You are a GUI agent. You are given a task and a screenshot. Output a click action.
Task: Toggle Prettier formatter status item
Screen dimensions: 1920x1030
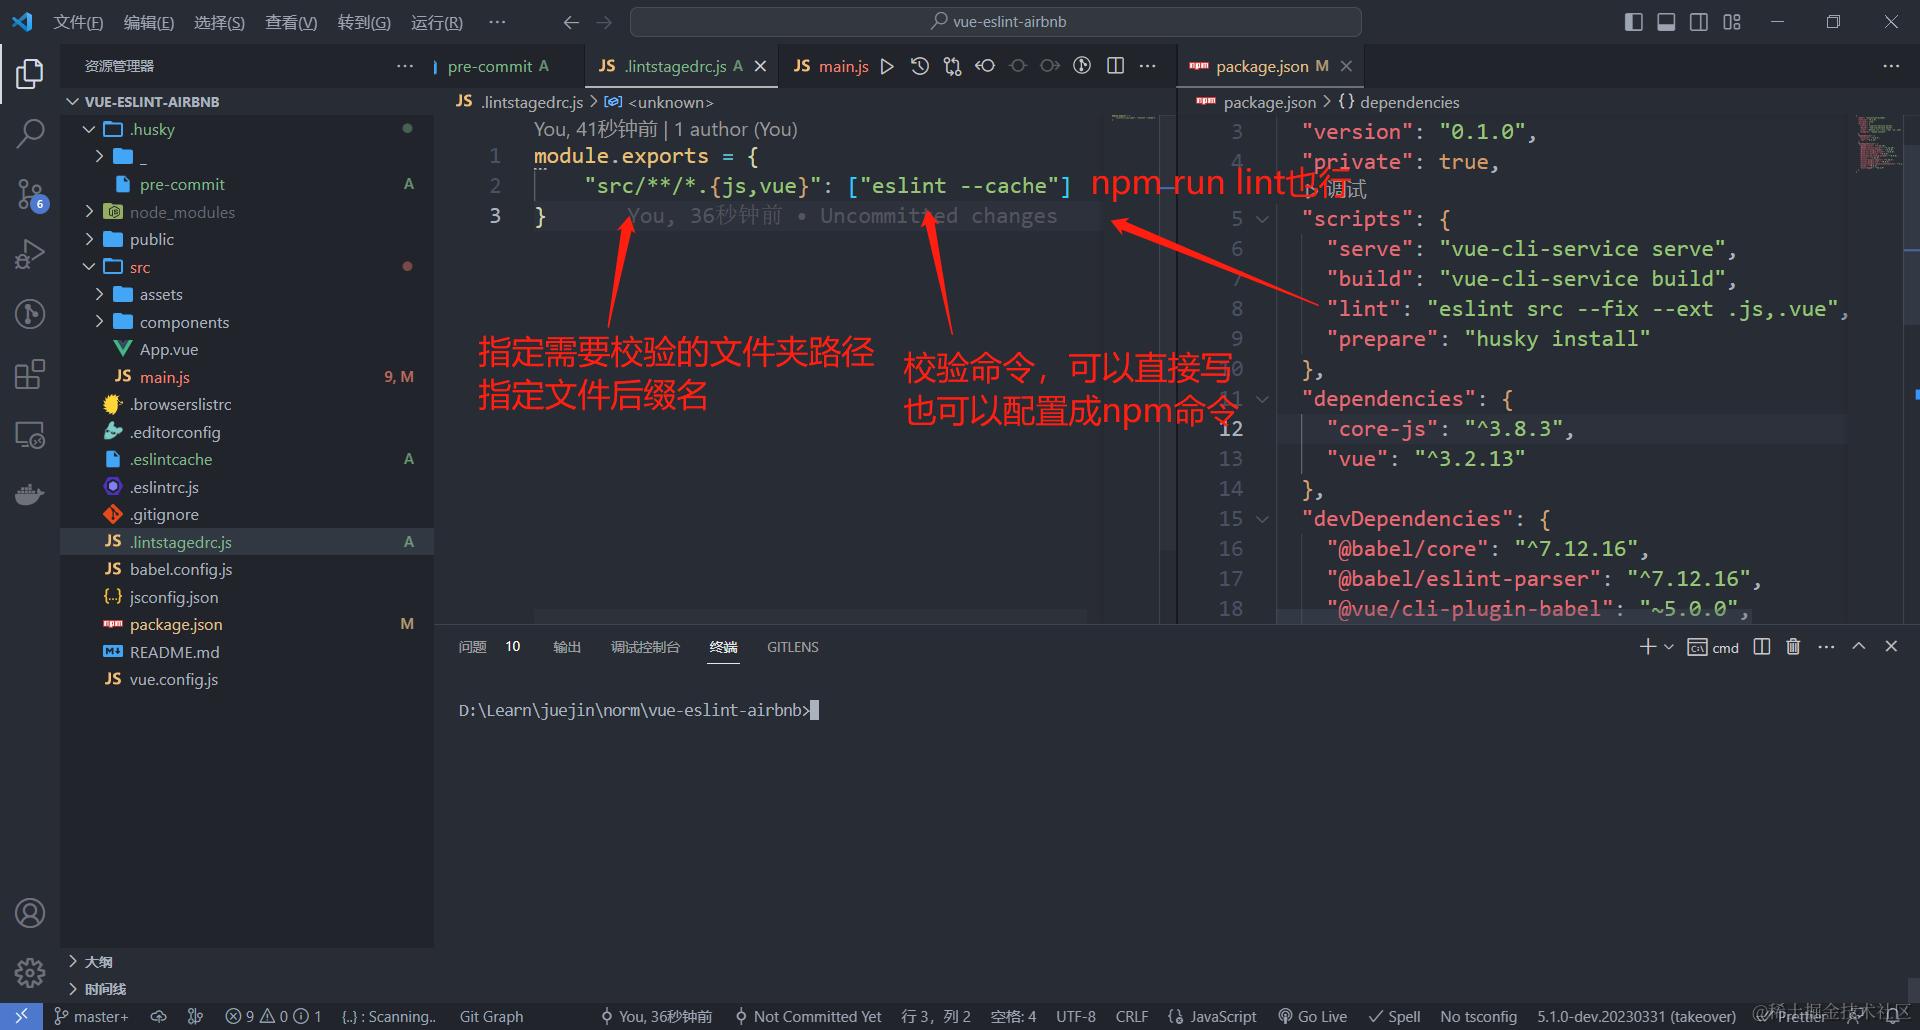pos(1794,1016)
